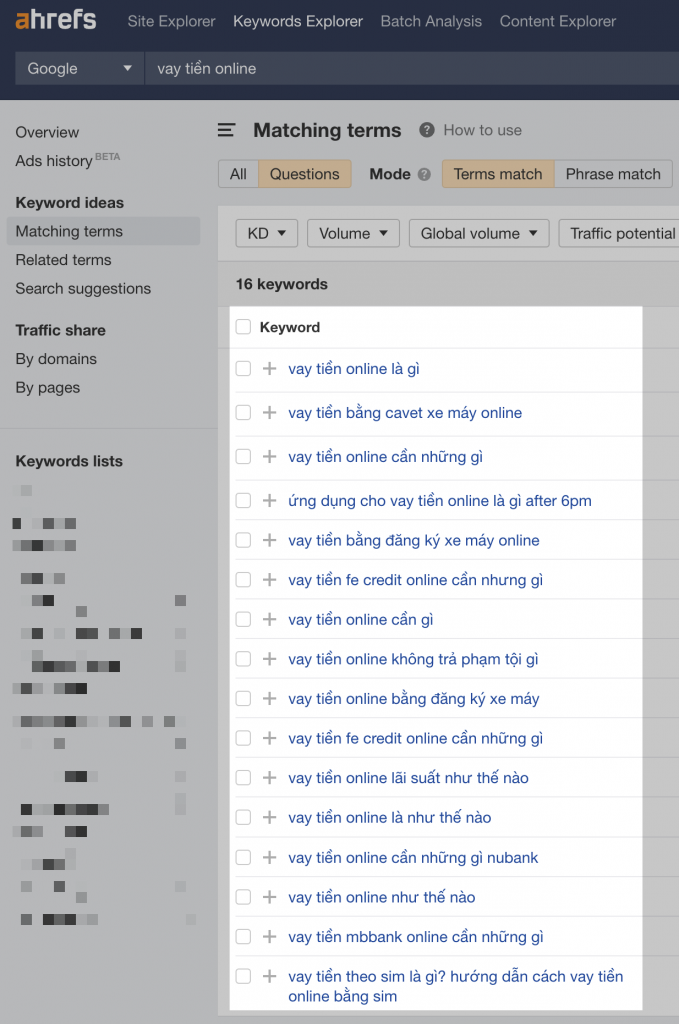Open Keywords Explorer in top navigation
Image resolution: width=679 pixels, height=1024 pixels.
[298, 21]
